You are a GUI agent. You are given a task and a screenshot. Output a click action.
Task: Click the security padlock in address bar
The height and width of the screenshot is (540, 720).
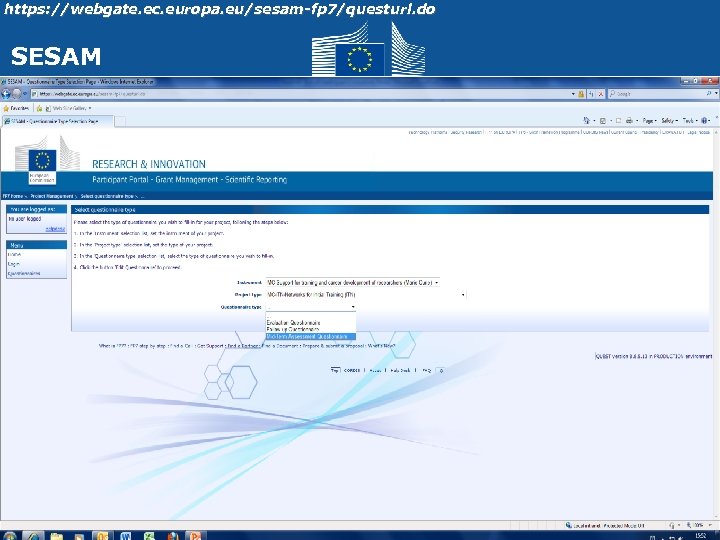point(581,94)
